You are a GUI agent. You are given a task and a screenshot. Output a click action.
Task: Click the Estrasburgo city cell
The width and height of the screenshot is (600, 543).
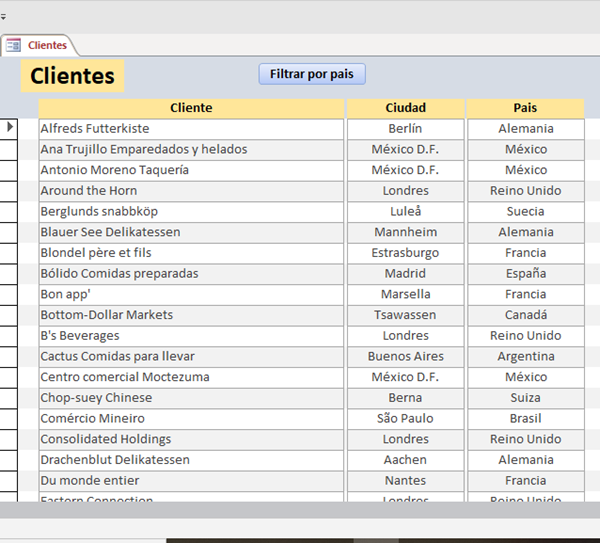(x=405, y=253)
